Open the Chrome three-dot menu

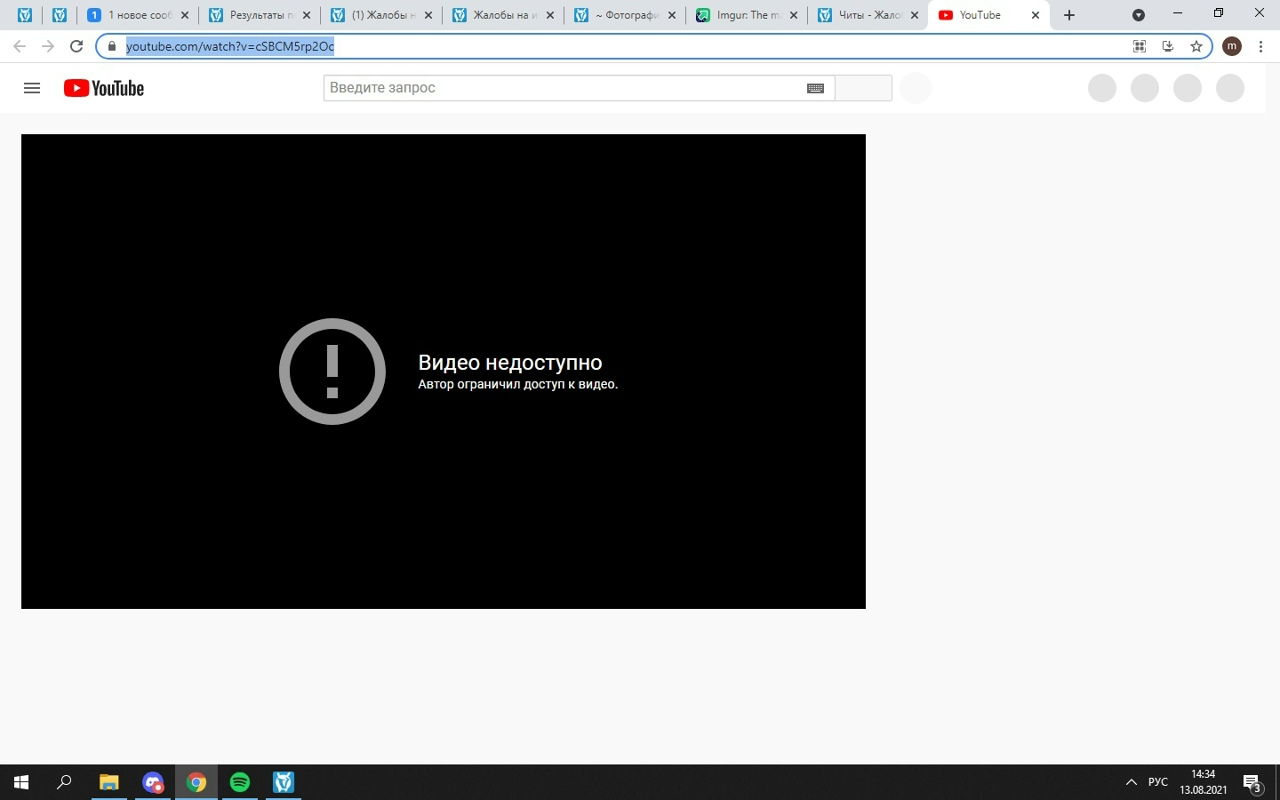(x=1261, y=46)
